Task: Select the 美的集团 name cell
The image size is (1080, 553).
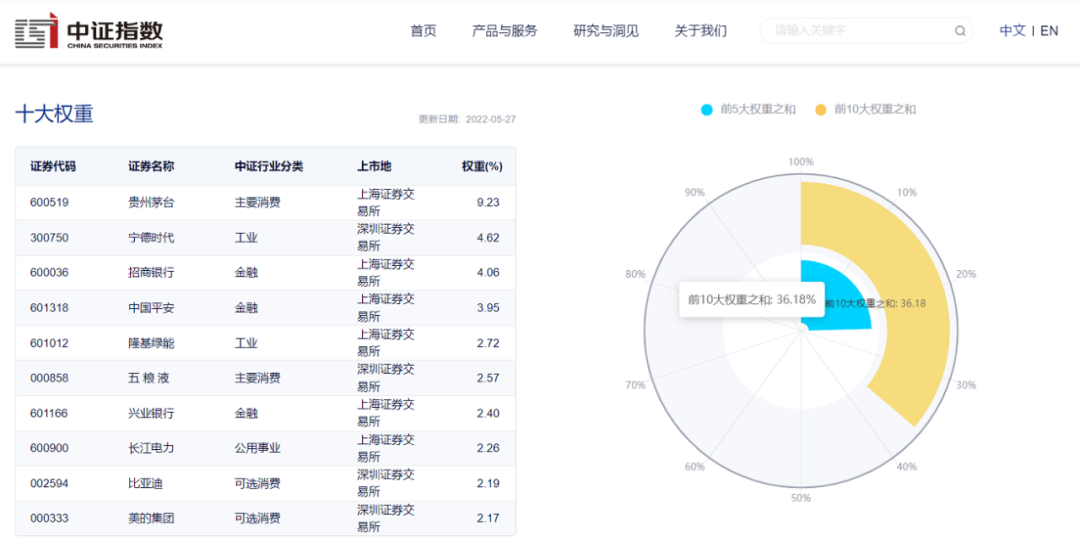Action: pyautogui.click(x=151, y=519)
